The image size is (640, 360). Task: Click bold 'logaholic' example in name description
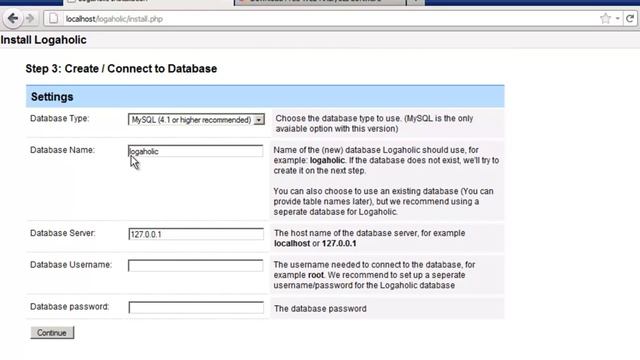[327, 160]
